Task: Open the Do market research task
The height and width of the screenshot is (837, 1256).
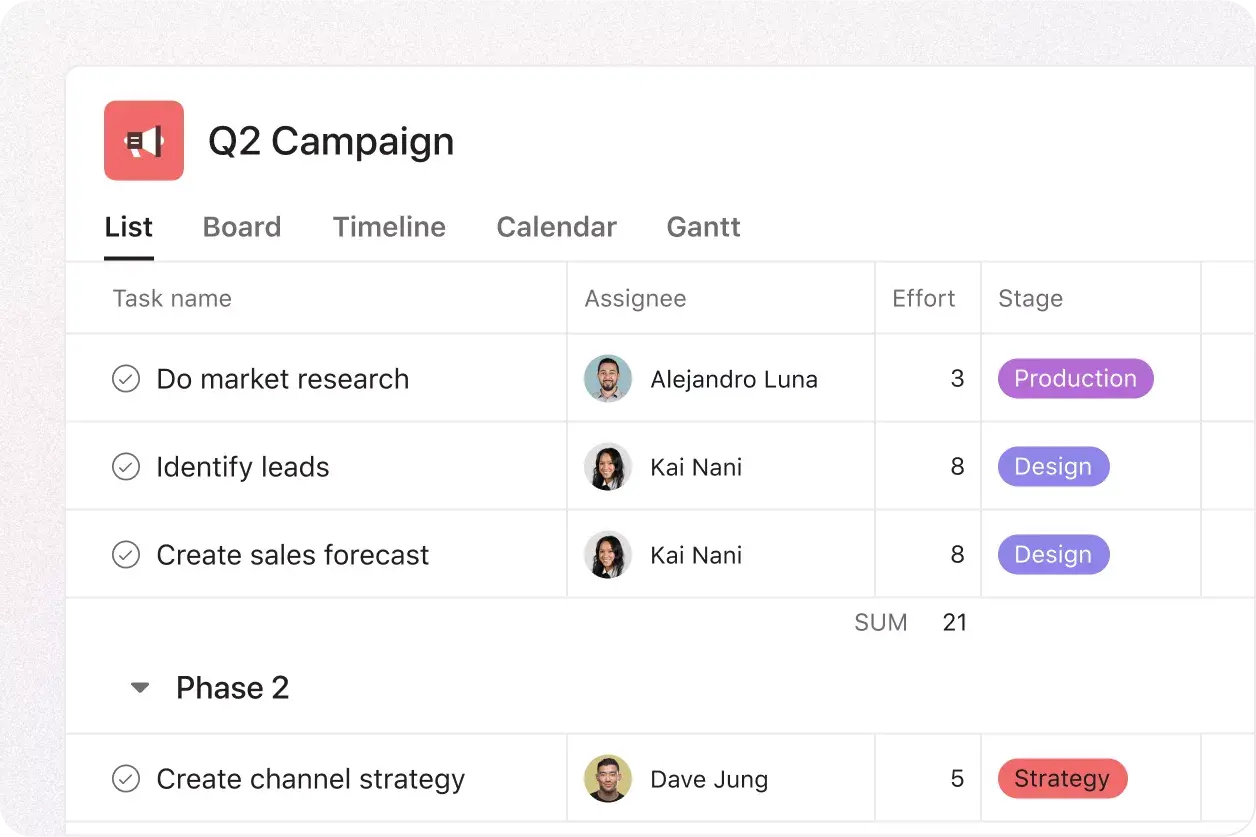Action: coord(282,378)
